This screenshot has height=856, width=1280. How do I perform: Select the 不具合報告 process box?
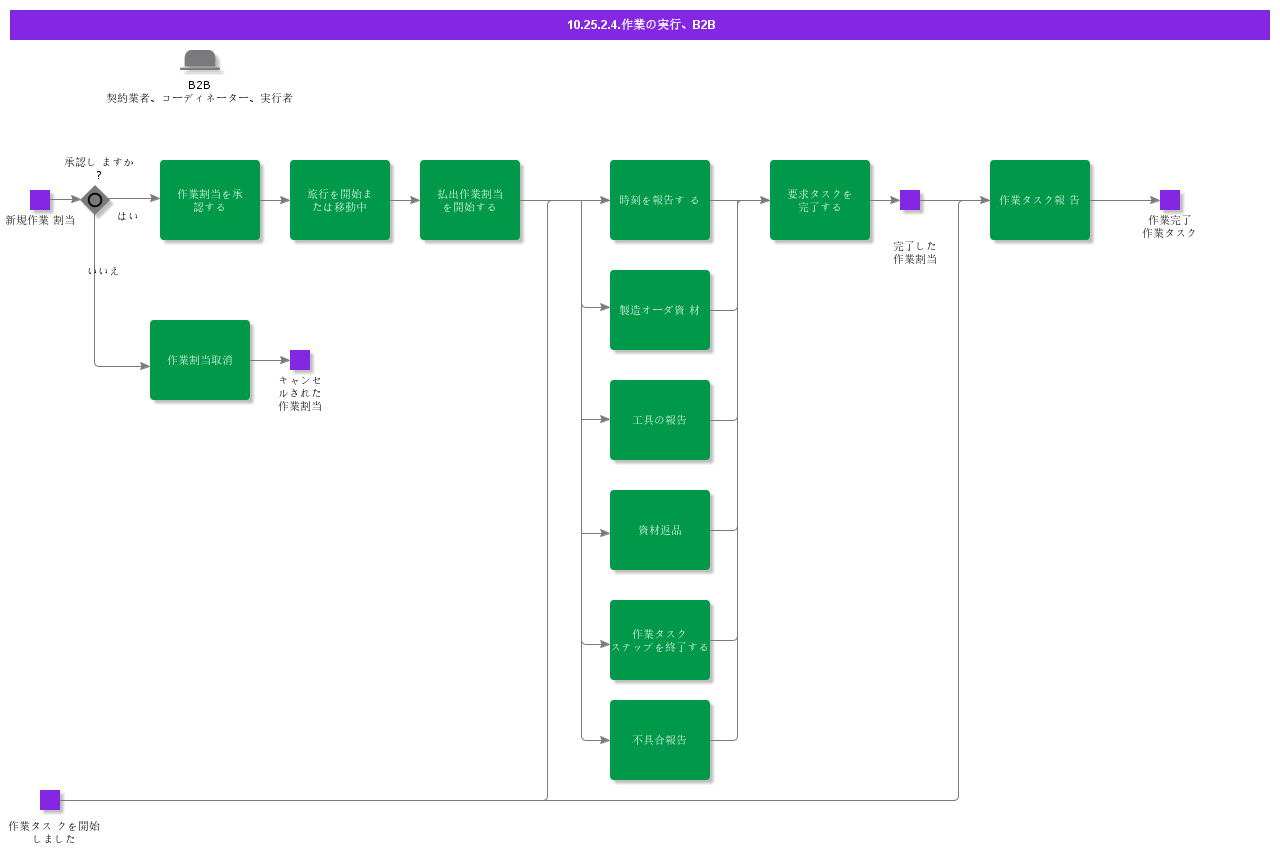click(x=660, y=740)
